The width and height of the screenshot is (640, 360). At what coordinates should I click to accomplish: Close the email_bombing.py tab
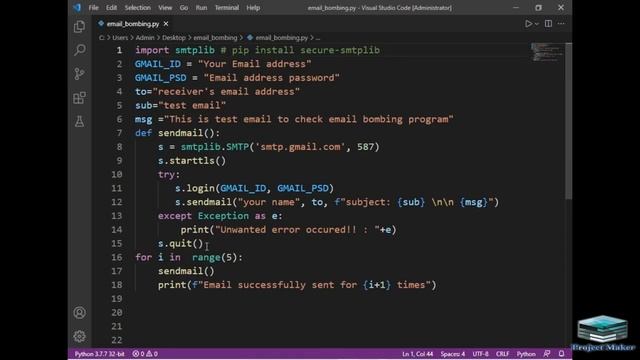pyautogui.click(x=166, y=24)
